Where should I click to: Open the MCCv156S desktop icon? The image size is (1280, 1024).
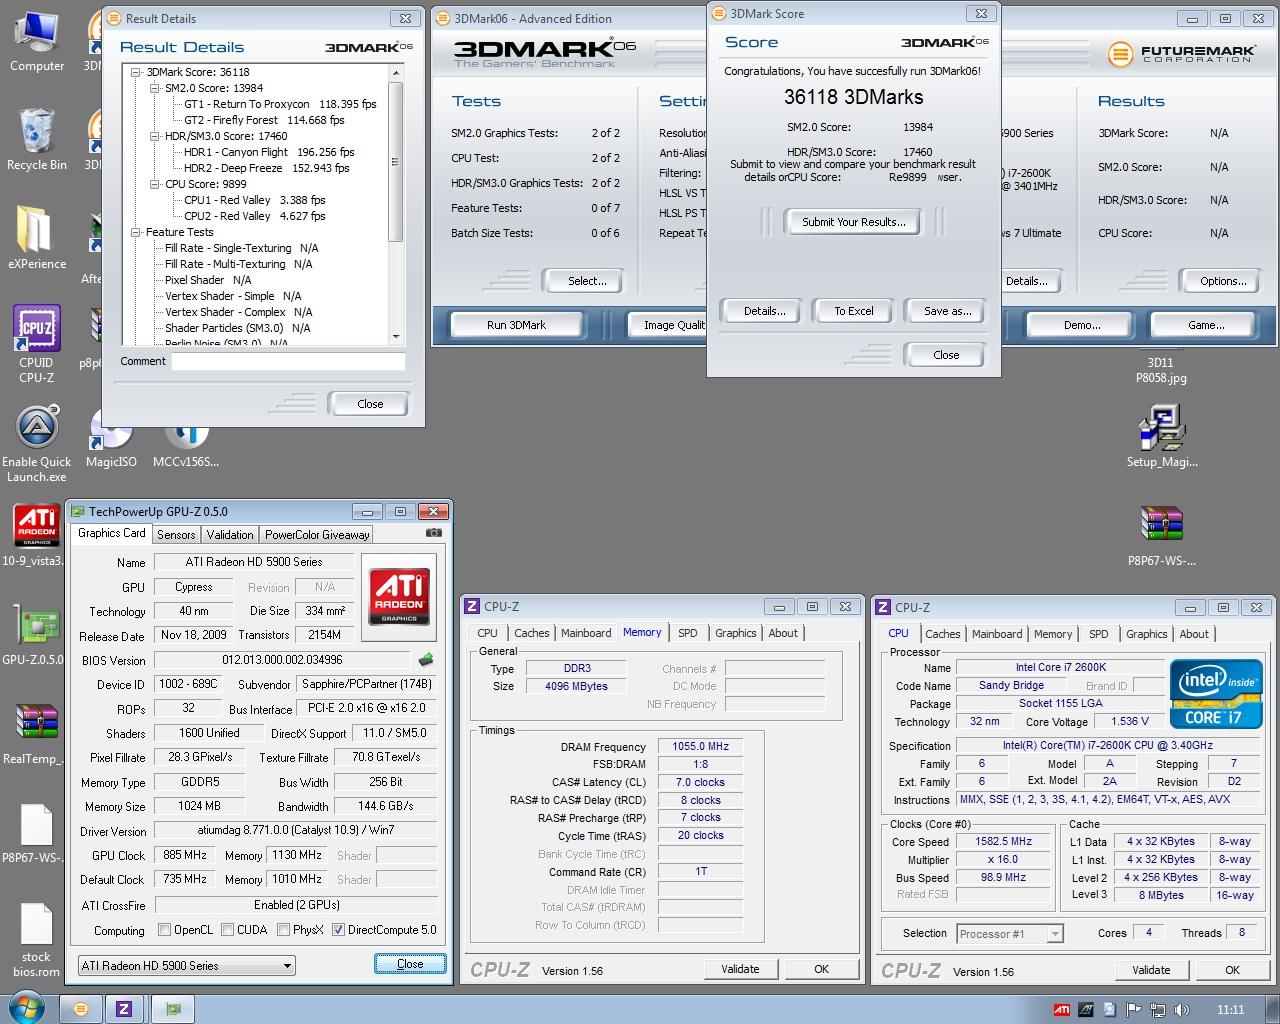(x=186, y=445)
